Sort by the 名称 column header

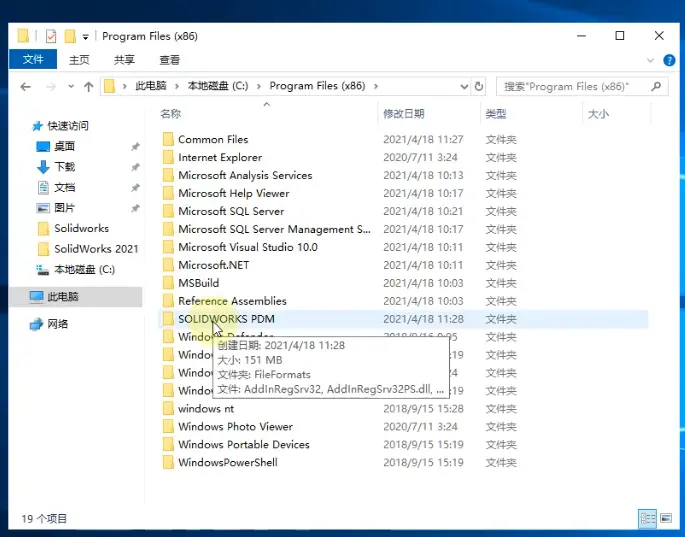pos(170,114)
